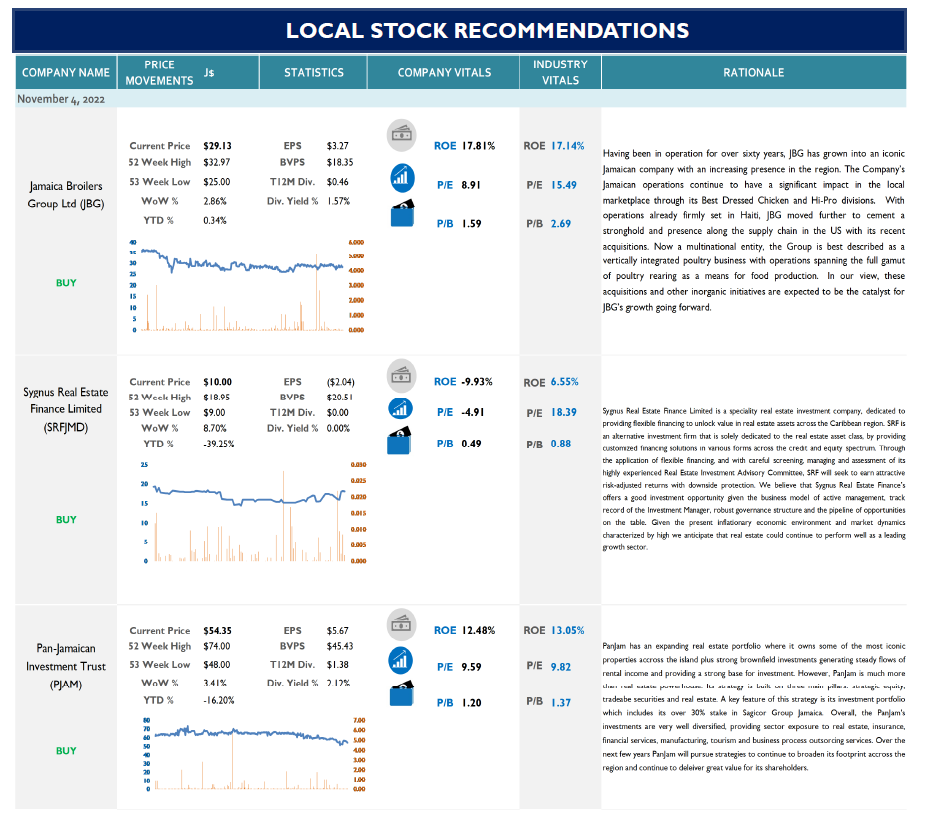Select the current price $29.13
Screen dimensions: 932x818
click(218, 146)
